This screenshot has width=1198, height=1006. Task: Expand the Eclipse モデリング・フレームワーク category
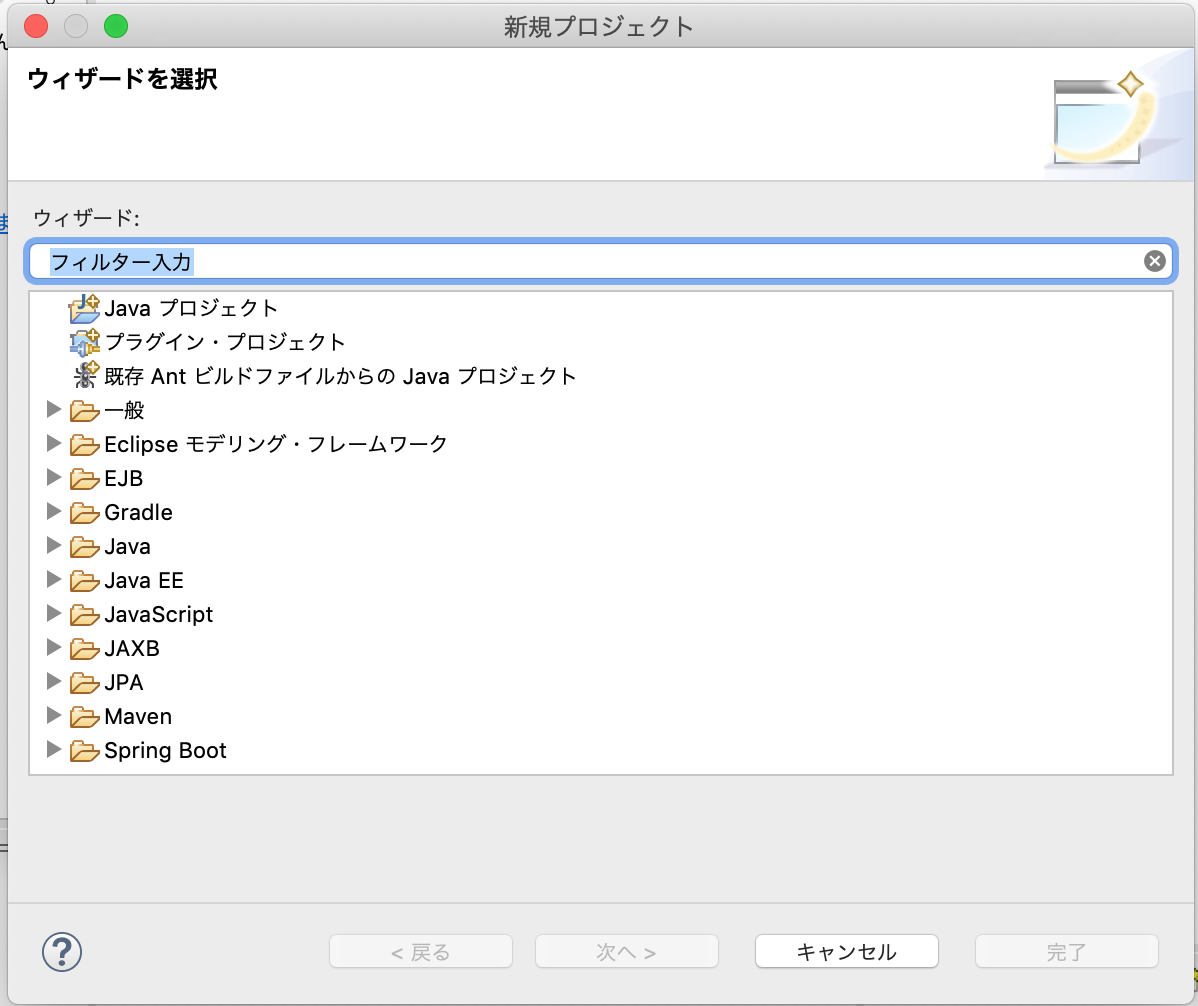(53, 443)
